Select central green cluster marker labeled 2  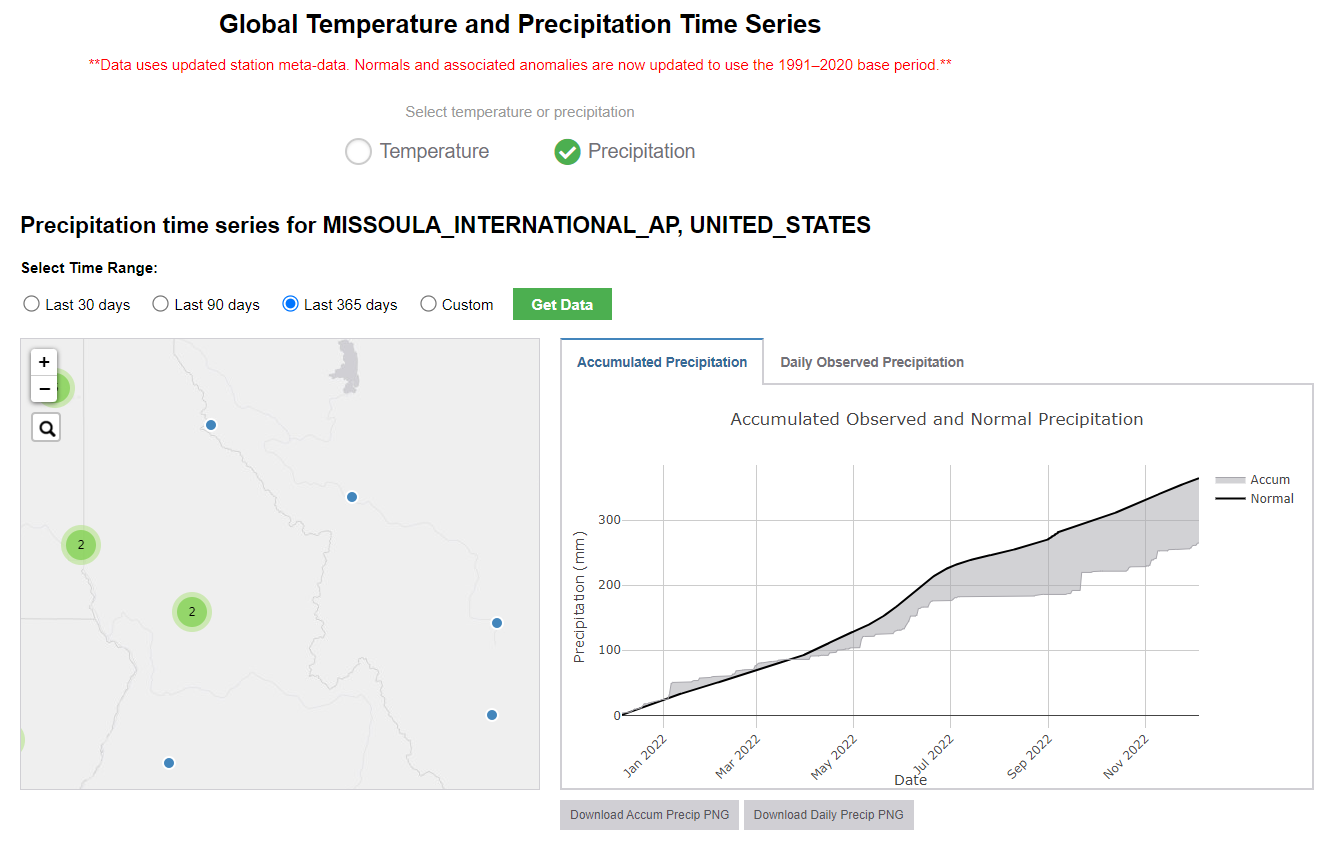click(x=191, y=611)
